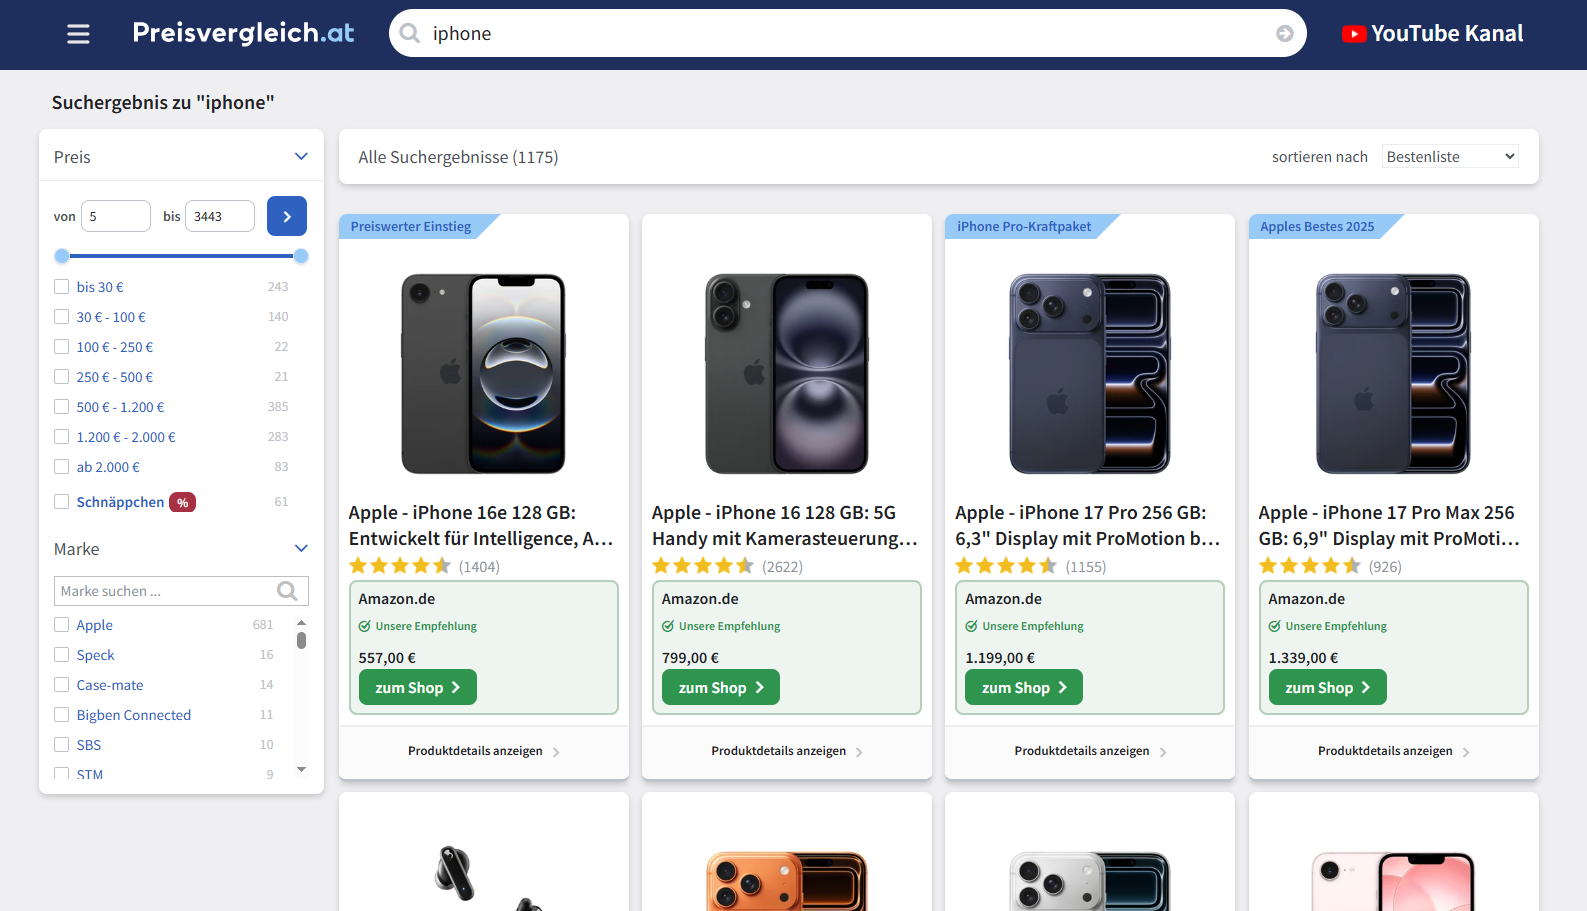Focus the 'Marke suchen' input field

(x=167, y=591)
